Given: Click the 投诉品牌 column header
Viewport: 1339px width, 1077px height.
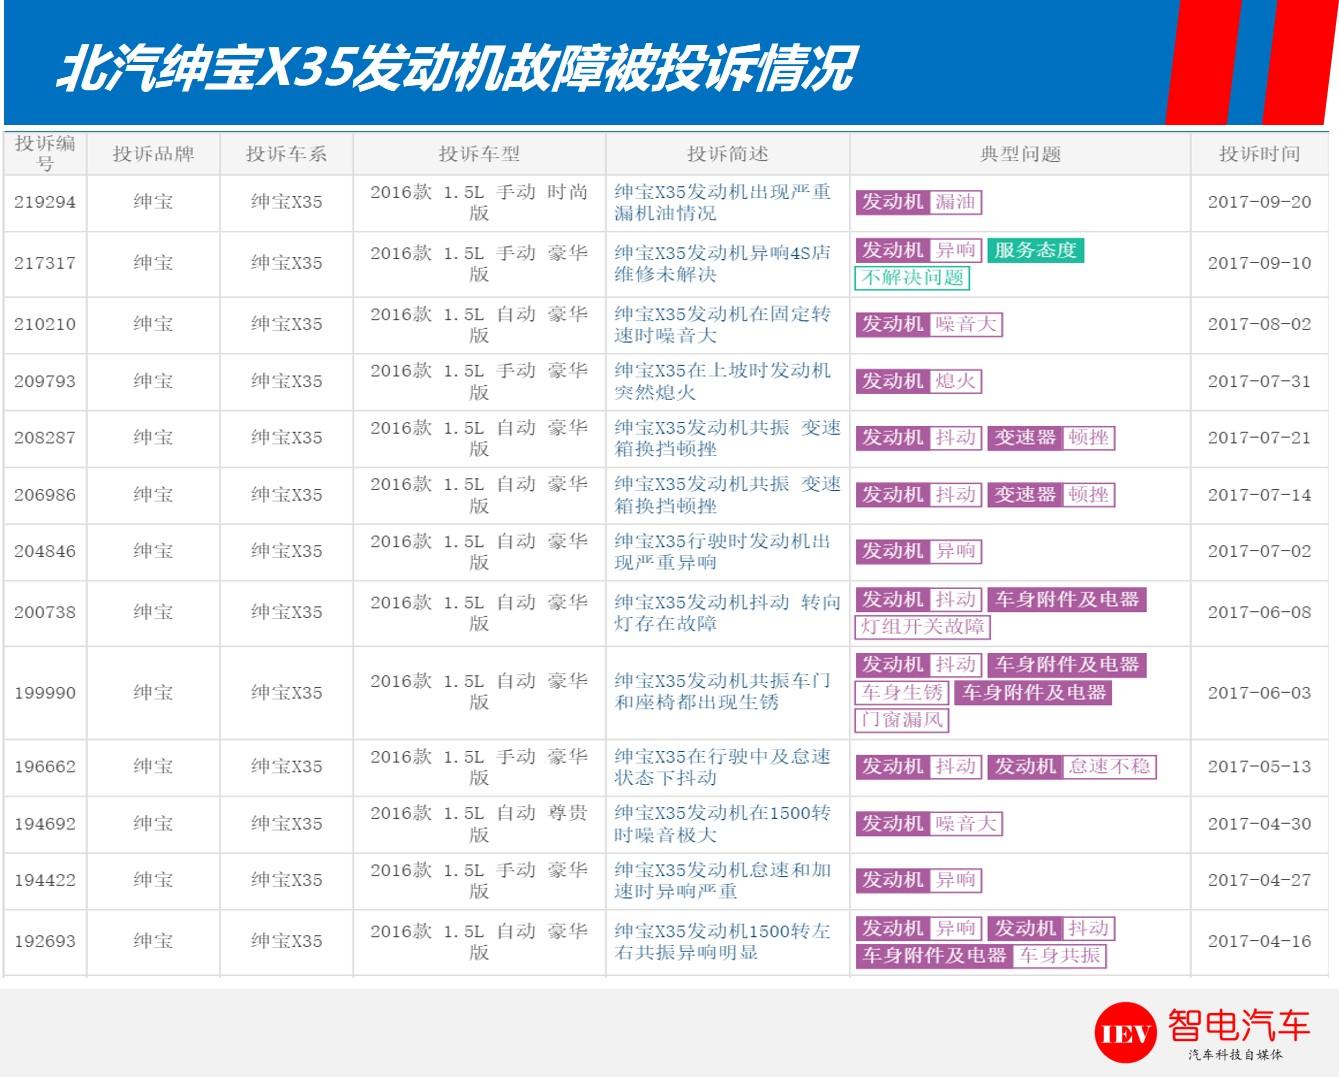Looking at the screenshot, I should point(153,154).
